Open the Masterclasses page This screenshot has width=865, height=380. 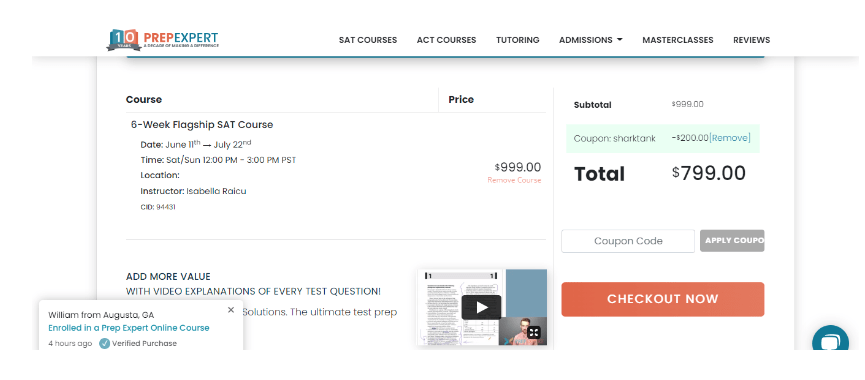[677, 40]
